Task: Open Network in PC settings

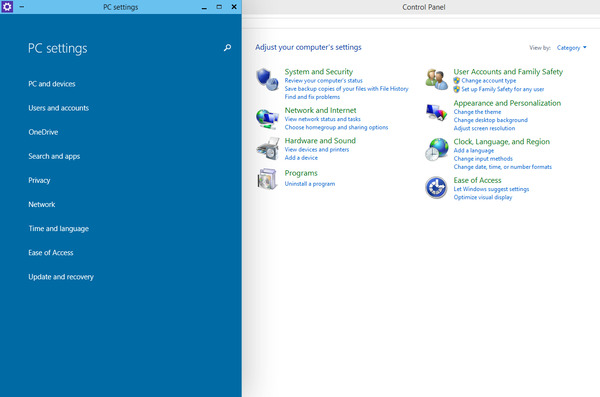Action: tap(42, 204)
